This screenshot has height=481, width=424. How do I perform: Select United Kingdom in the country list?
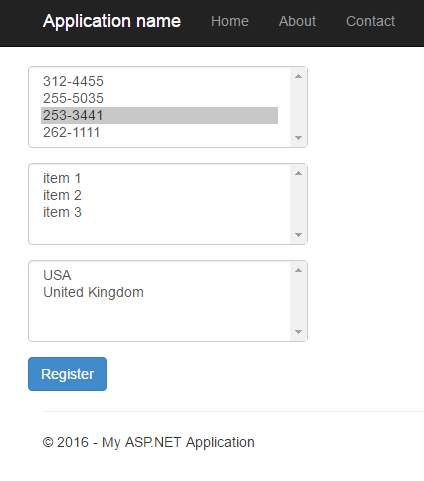pyautogui.click(x=159, y=292)
